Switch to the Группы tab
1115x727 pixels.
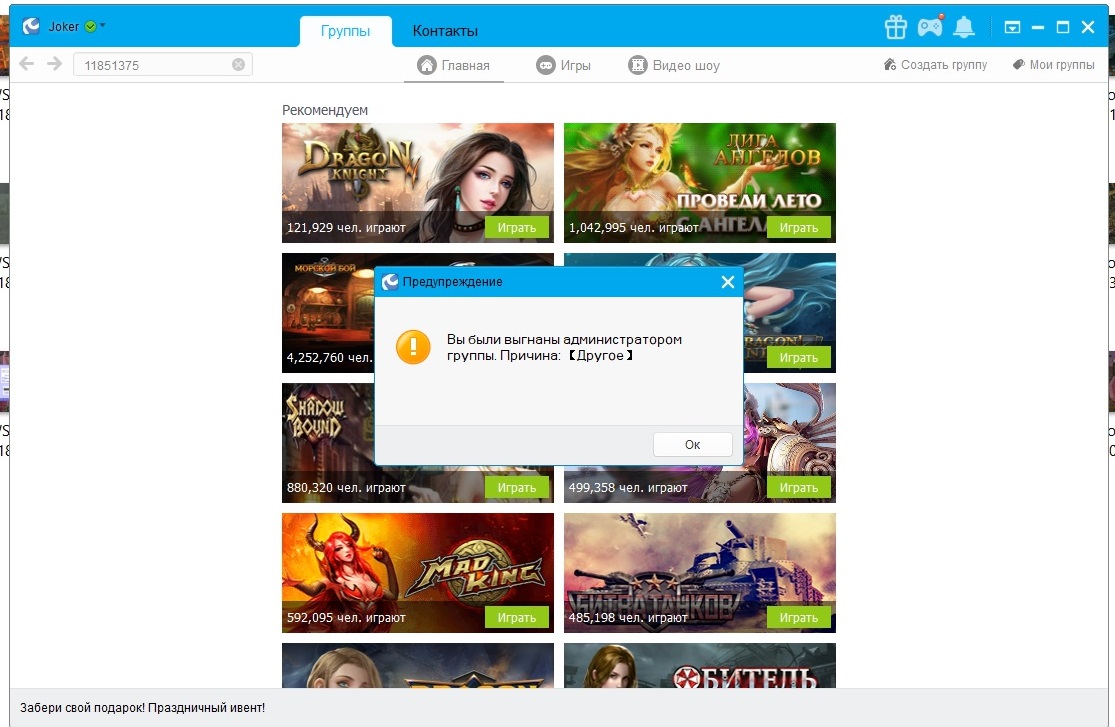point(345,31)
